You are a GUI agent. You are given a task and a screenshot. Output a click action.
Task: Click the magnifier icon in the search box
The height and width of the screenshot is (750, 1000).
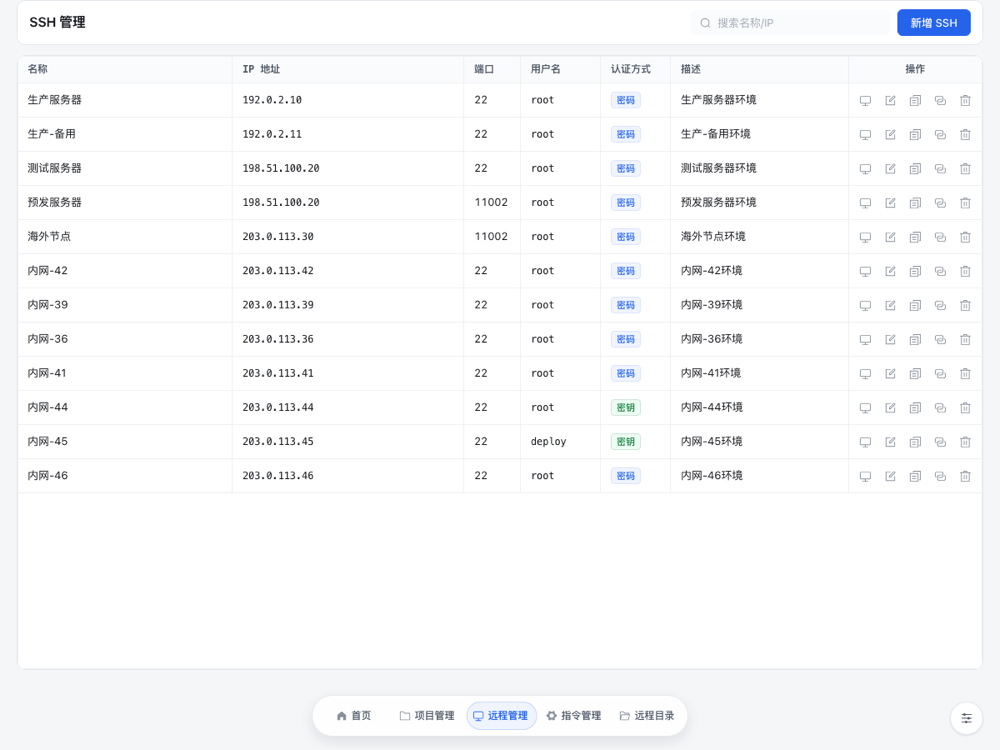(x=705, y=23)
